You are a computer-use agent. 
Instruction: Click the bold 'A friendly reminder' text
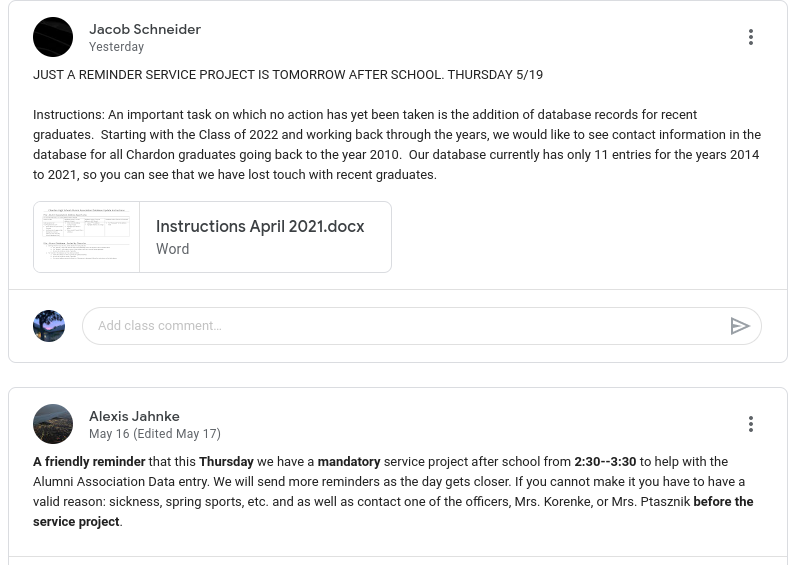point(89,462)
